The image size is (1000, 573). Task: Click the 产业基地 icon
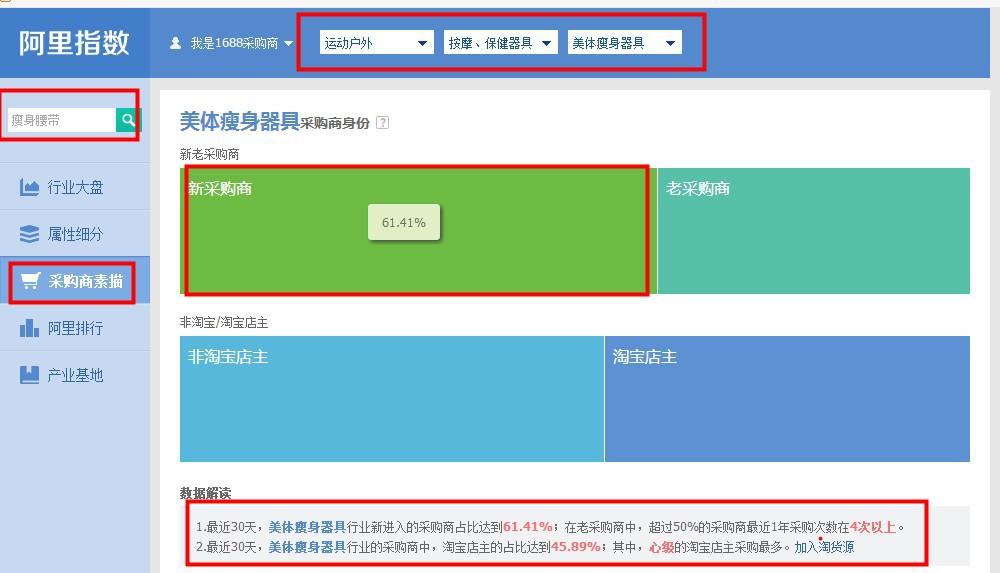[29, 375]
